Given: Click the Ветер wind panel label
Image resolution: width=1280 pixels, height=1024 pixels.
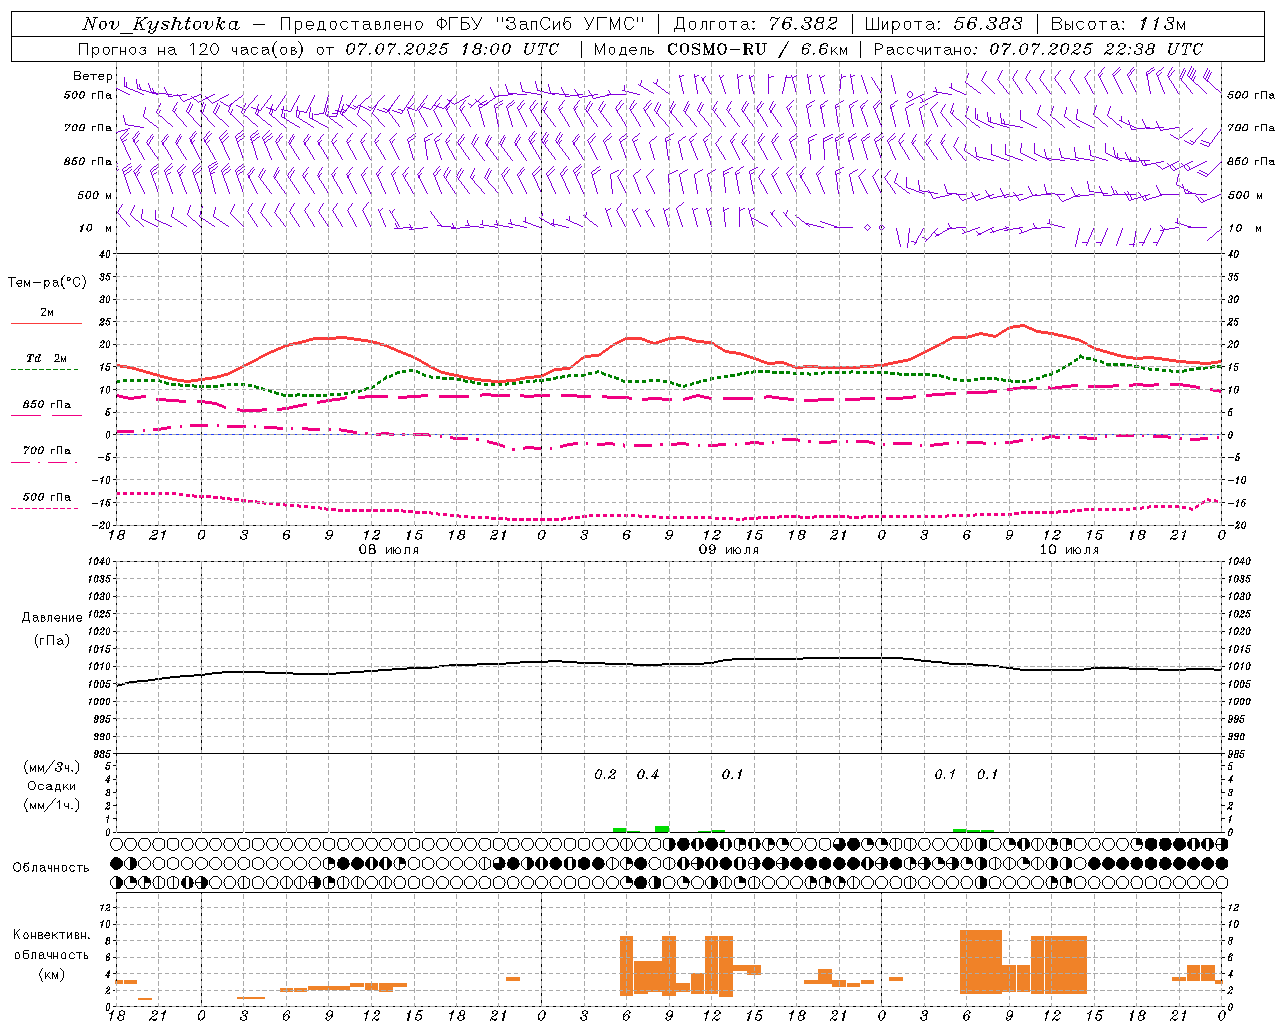Looking at the screenshot, I should coord(93,76).
